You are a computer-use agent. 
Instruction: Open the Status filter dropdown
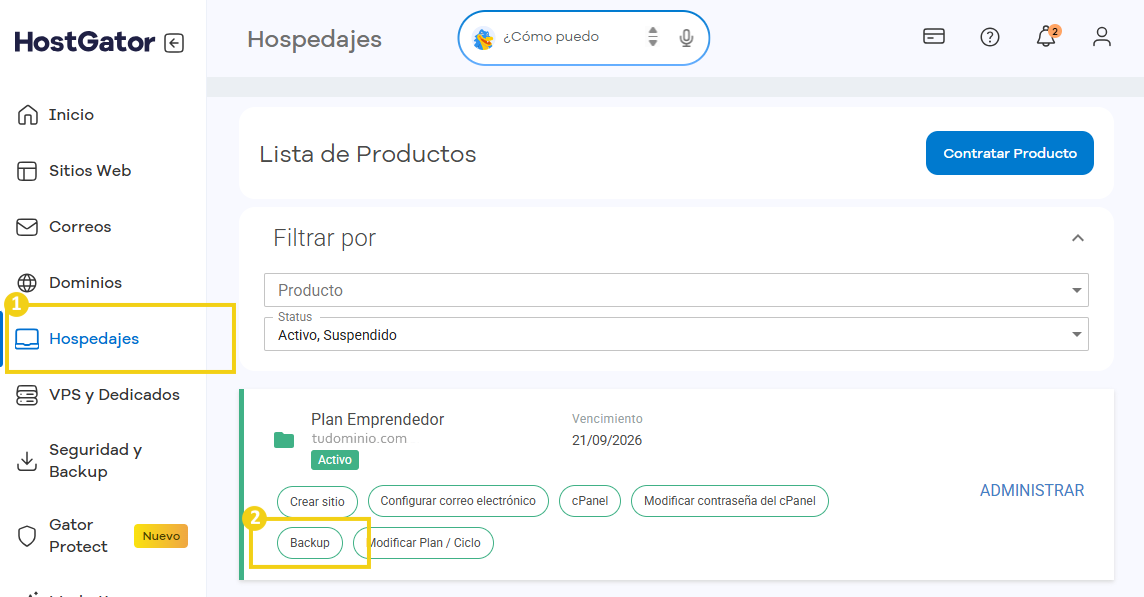(676, 334)
